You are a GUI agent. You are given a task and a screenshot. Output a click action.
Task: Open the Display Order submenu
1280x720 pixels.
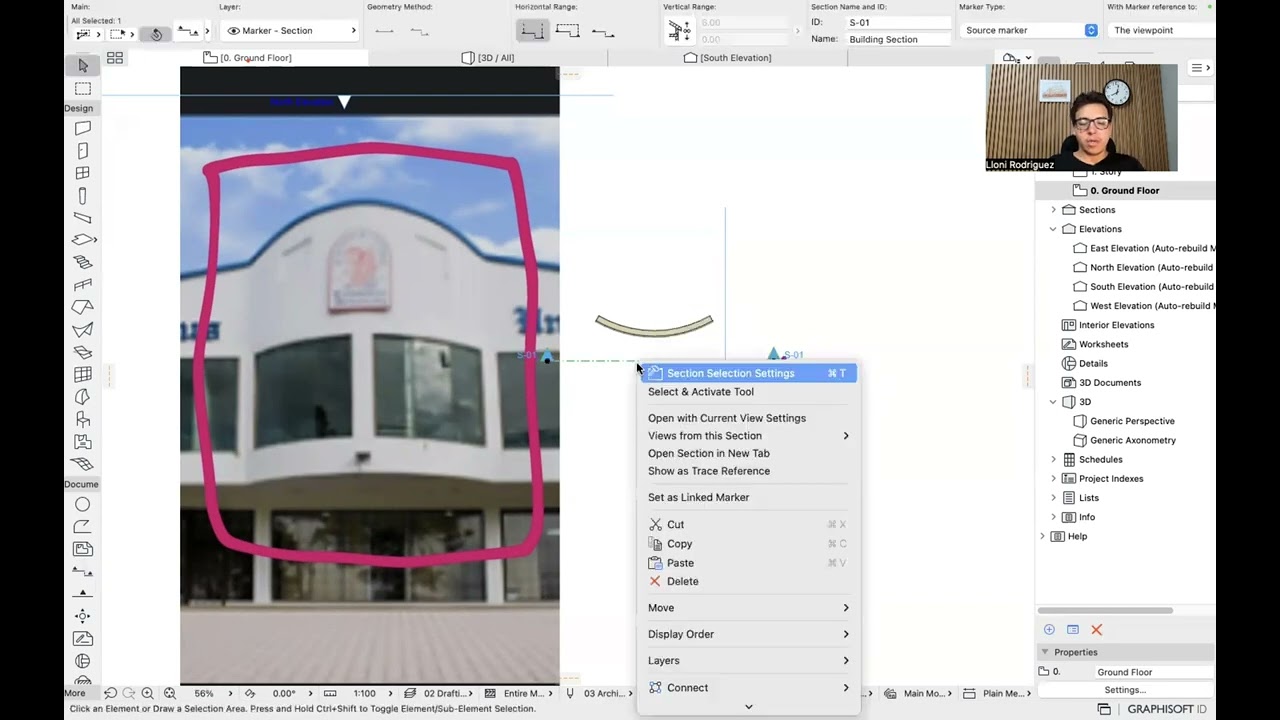coord(748,634)
